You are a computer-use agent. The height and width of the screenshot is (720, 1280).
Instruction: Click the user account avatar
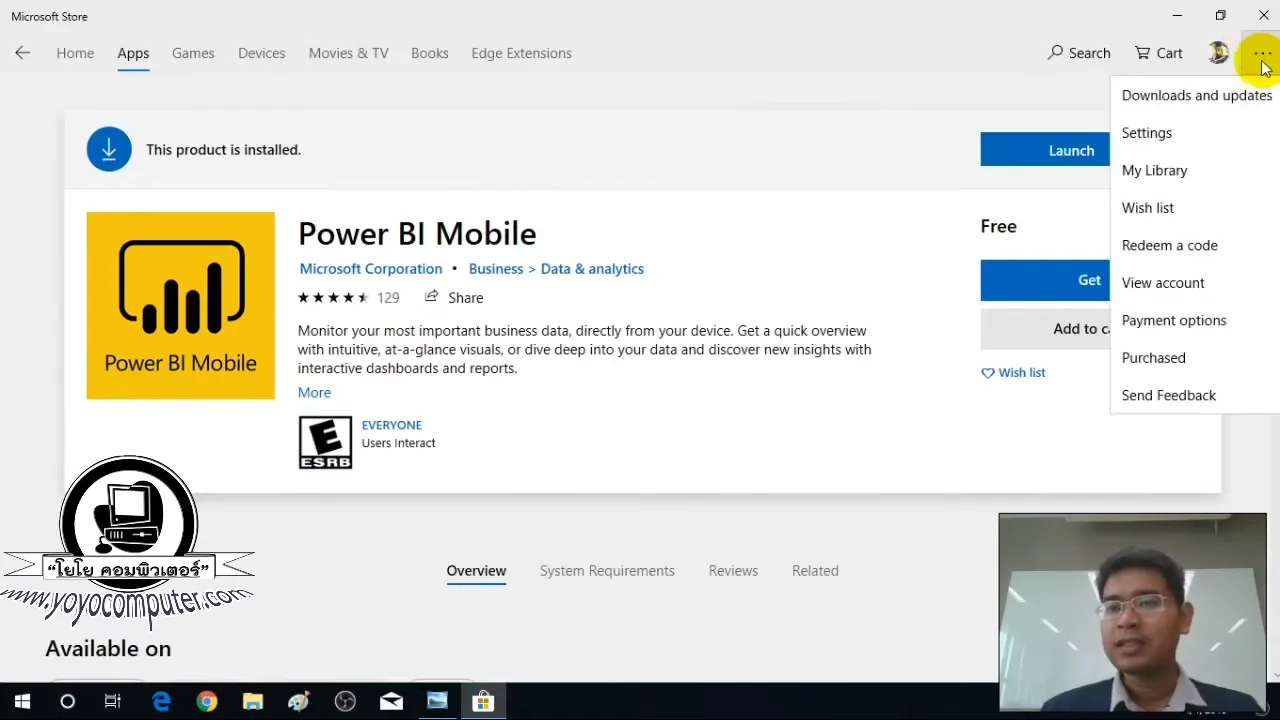click(x=1218, y=53)
